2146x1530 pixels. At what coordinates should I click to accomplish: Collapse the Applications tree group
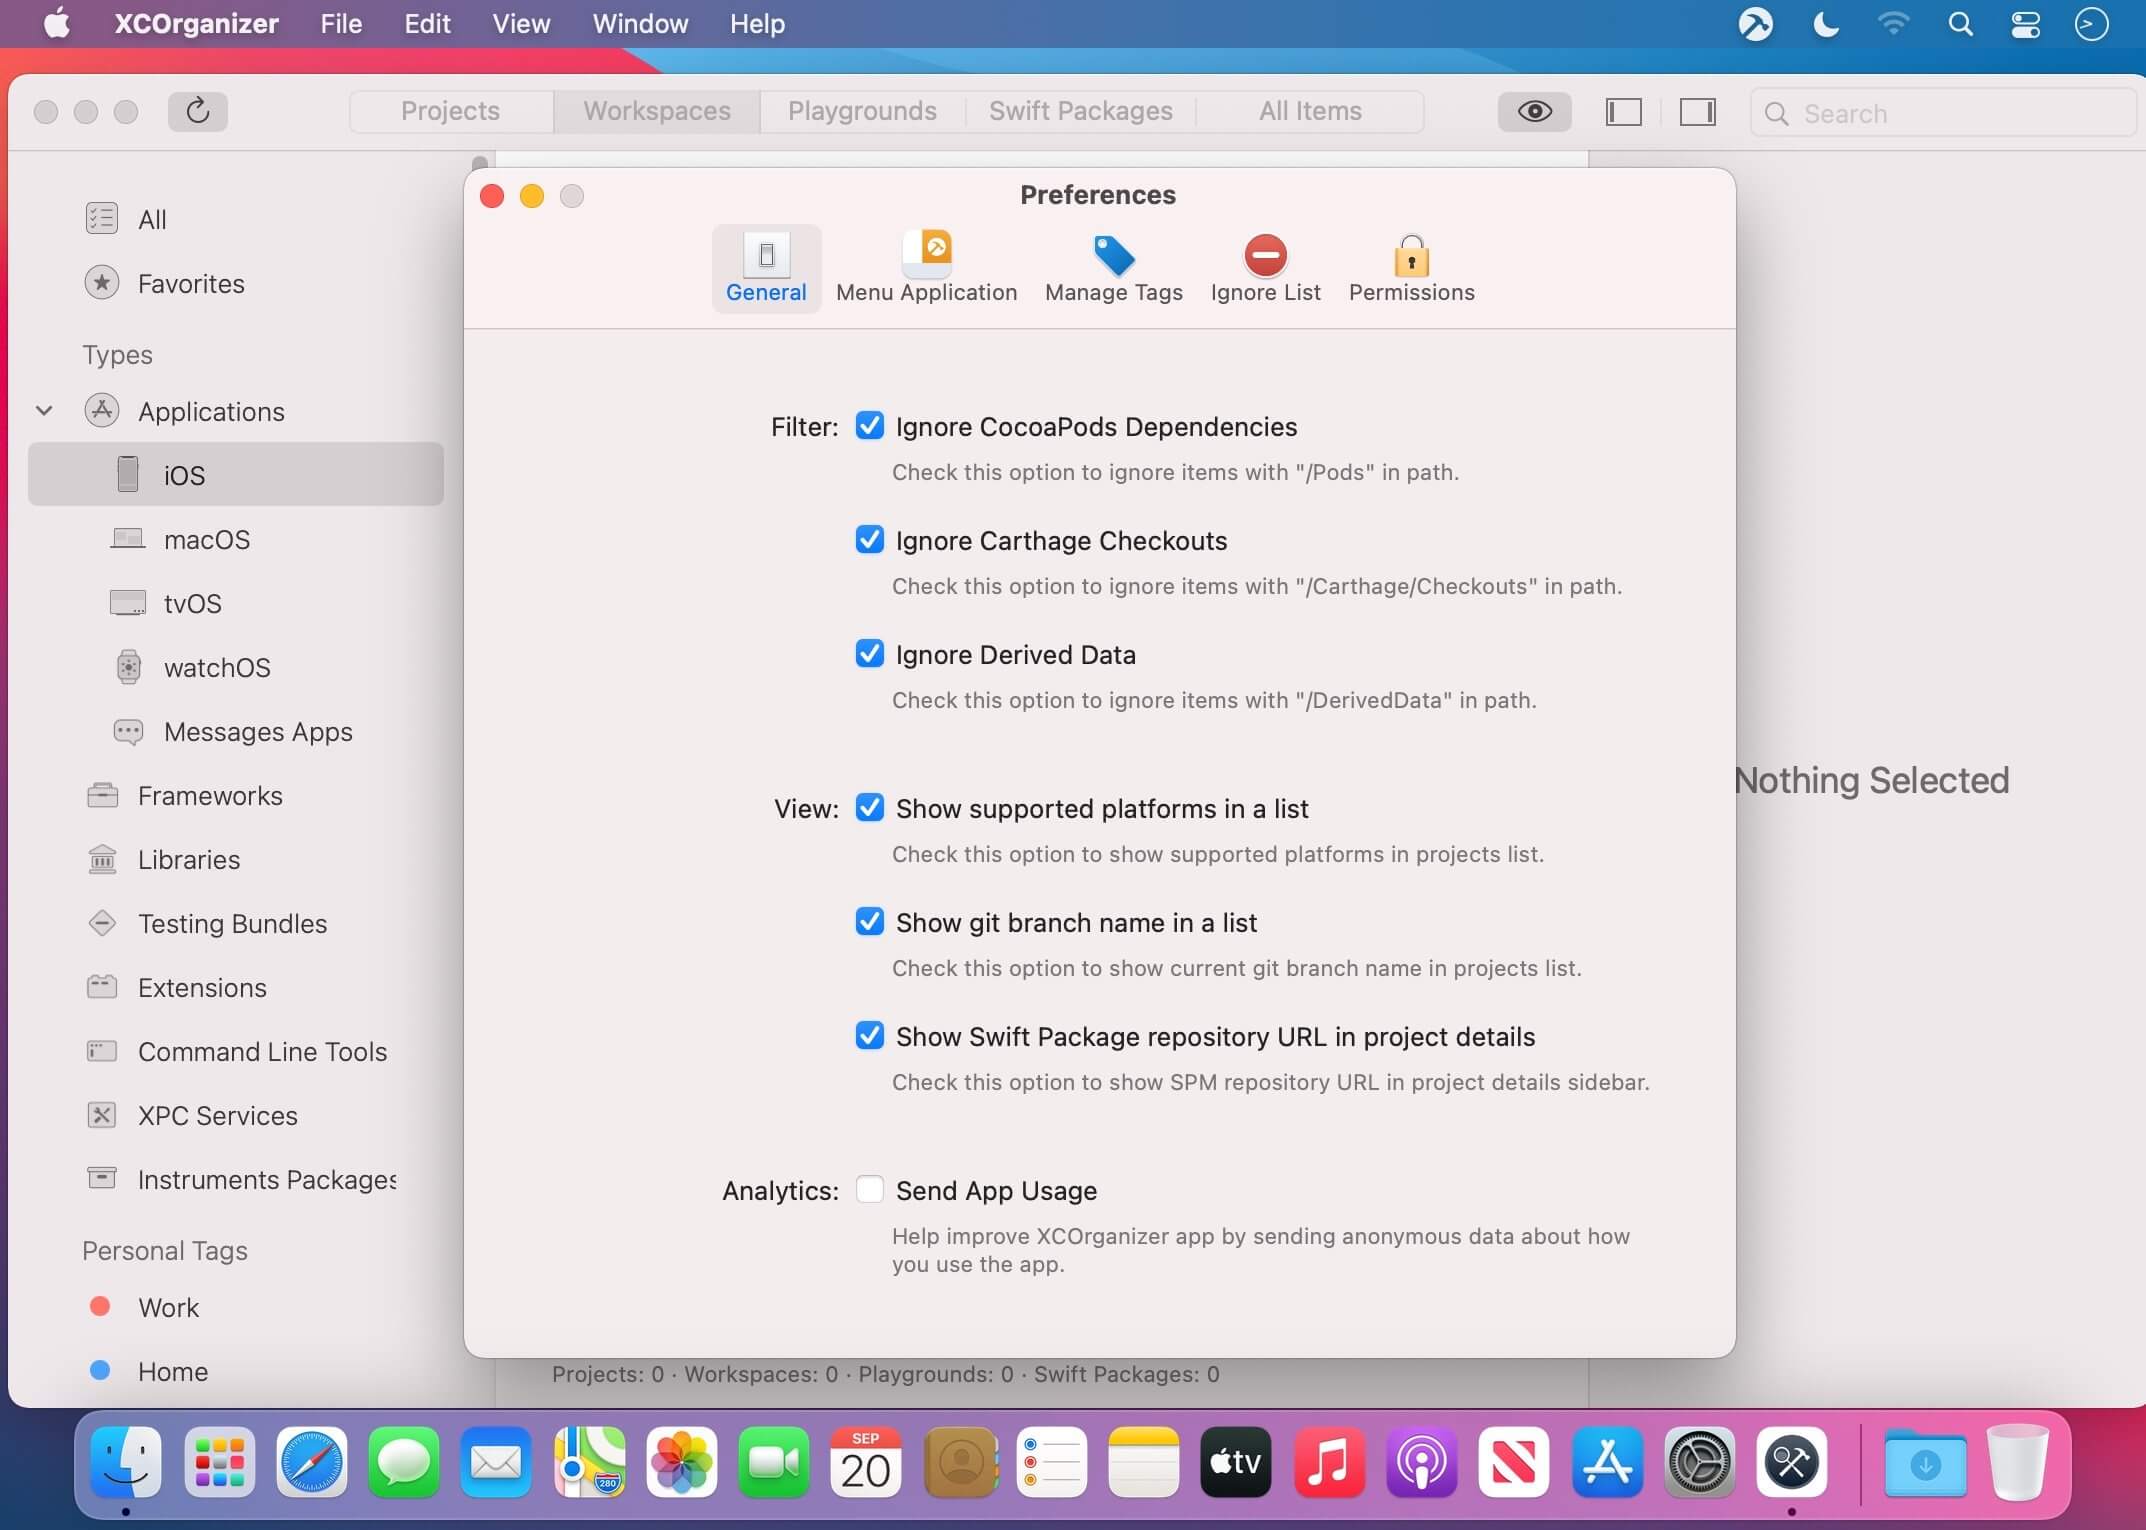(x=44, y=411)
